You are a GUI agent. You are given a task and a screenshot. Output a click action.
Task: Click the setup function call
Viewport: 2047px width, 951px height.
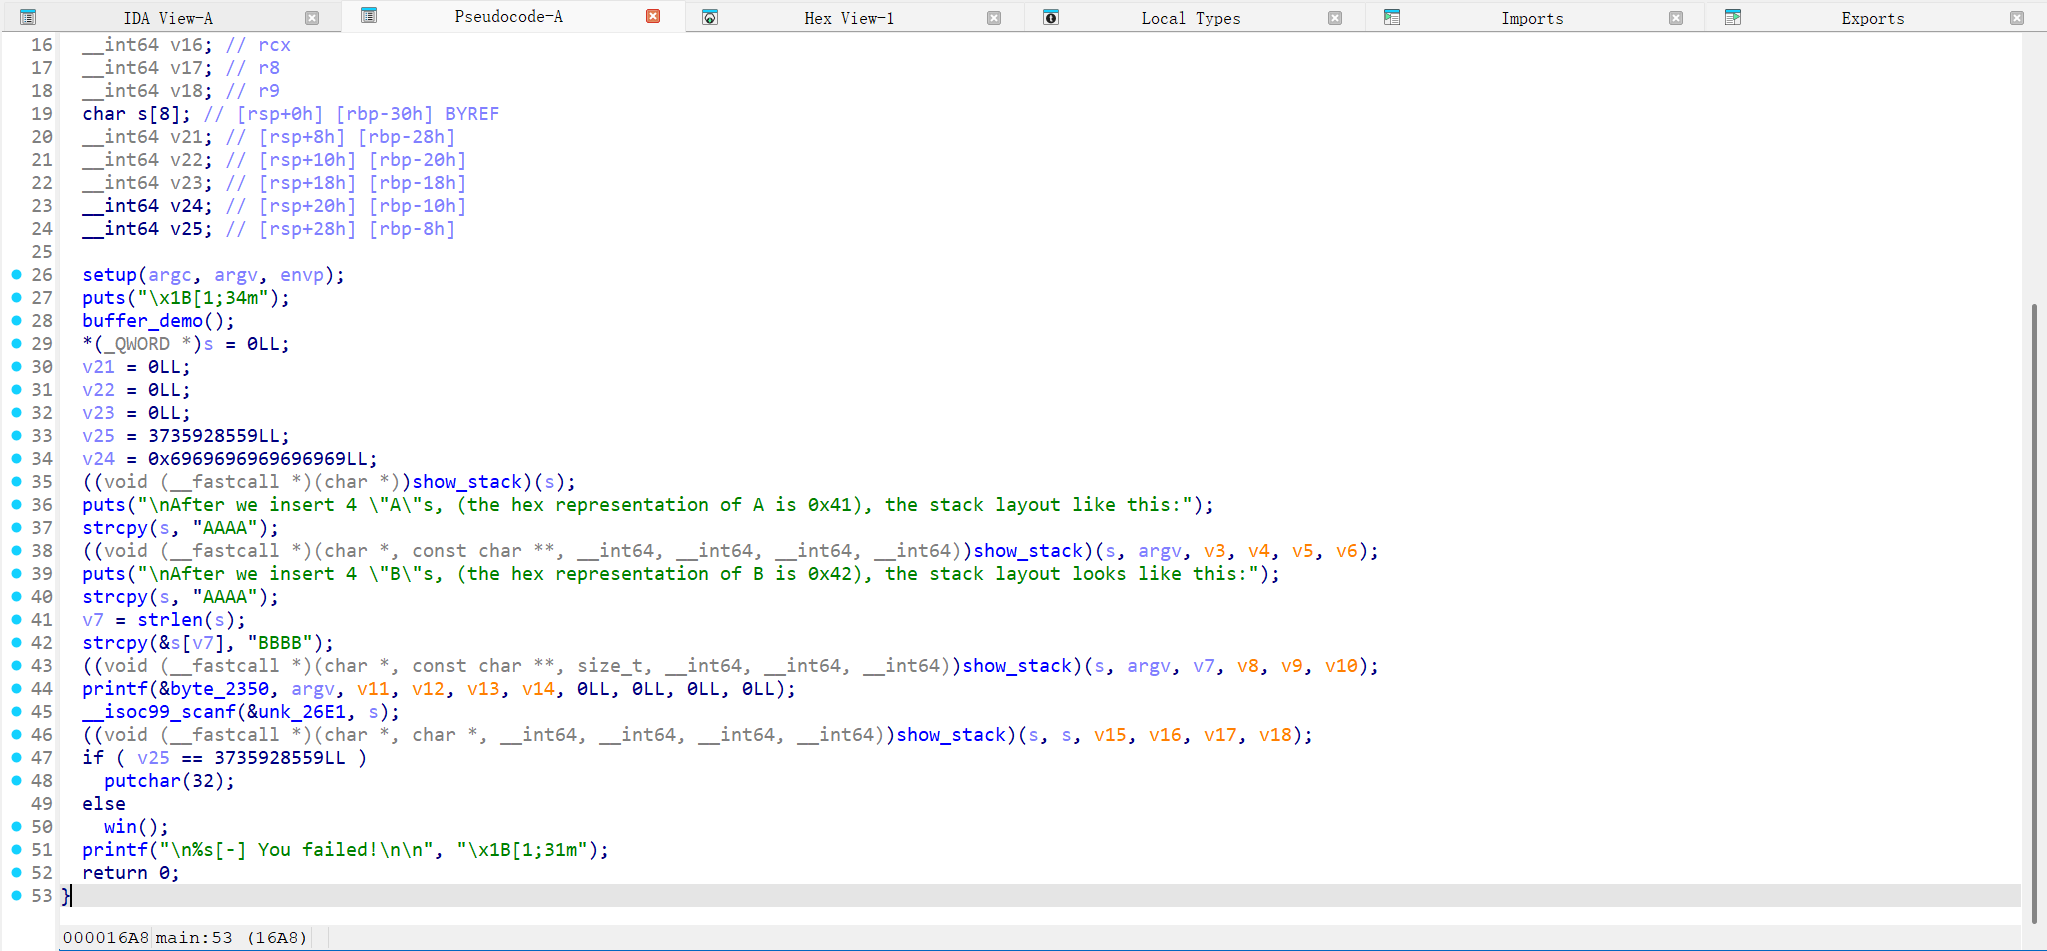click(109, 275)
